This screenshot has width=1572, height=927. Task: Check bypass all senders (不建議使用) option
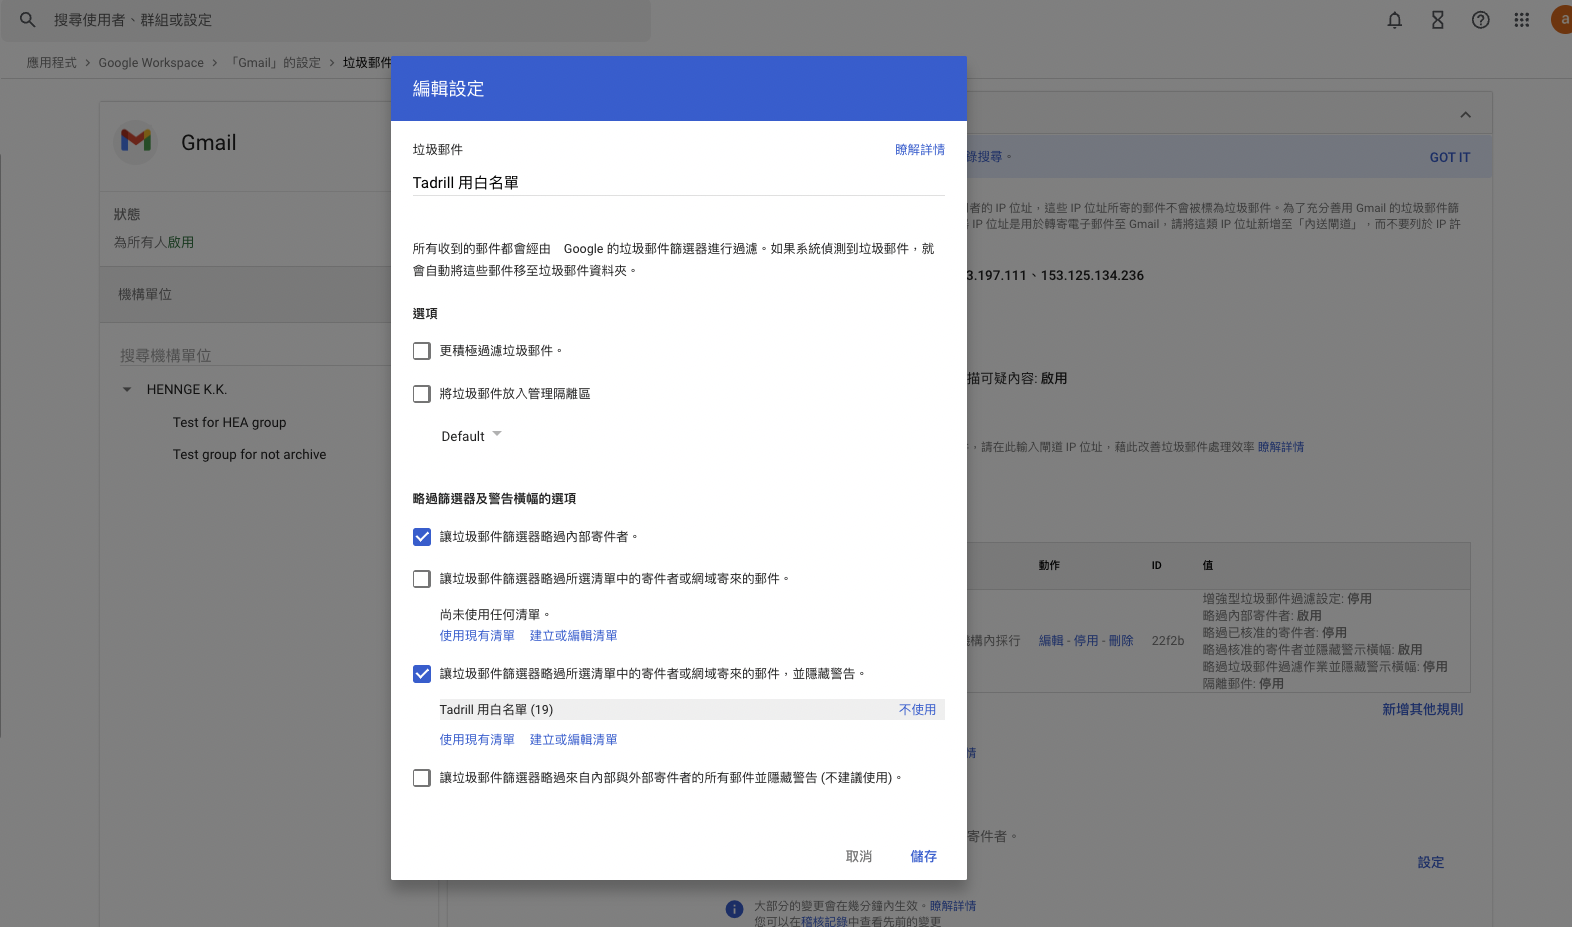tap(422, 778)
